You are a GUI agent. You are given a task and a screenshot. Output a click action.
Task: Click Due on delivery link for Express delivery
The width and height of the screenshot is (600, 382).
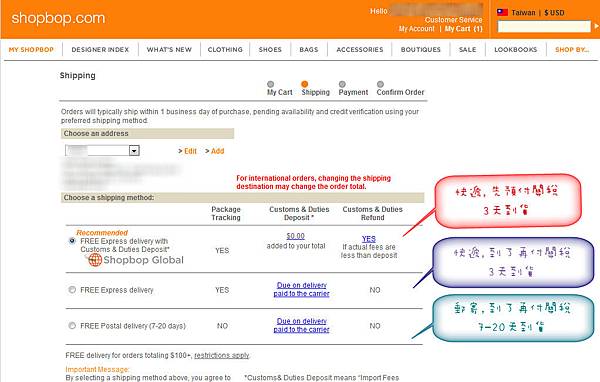point(302,289)
